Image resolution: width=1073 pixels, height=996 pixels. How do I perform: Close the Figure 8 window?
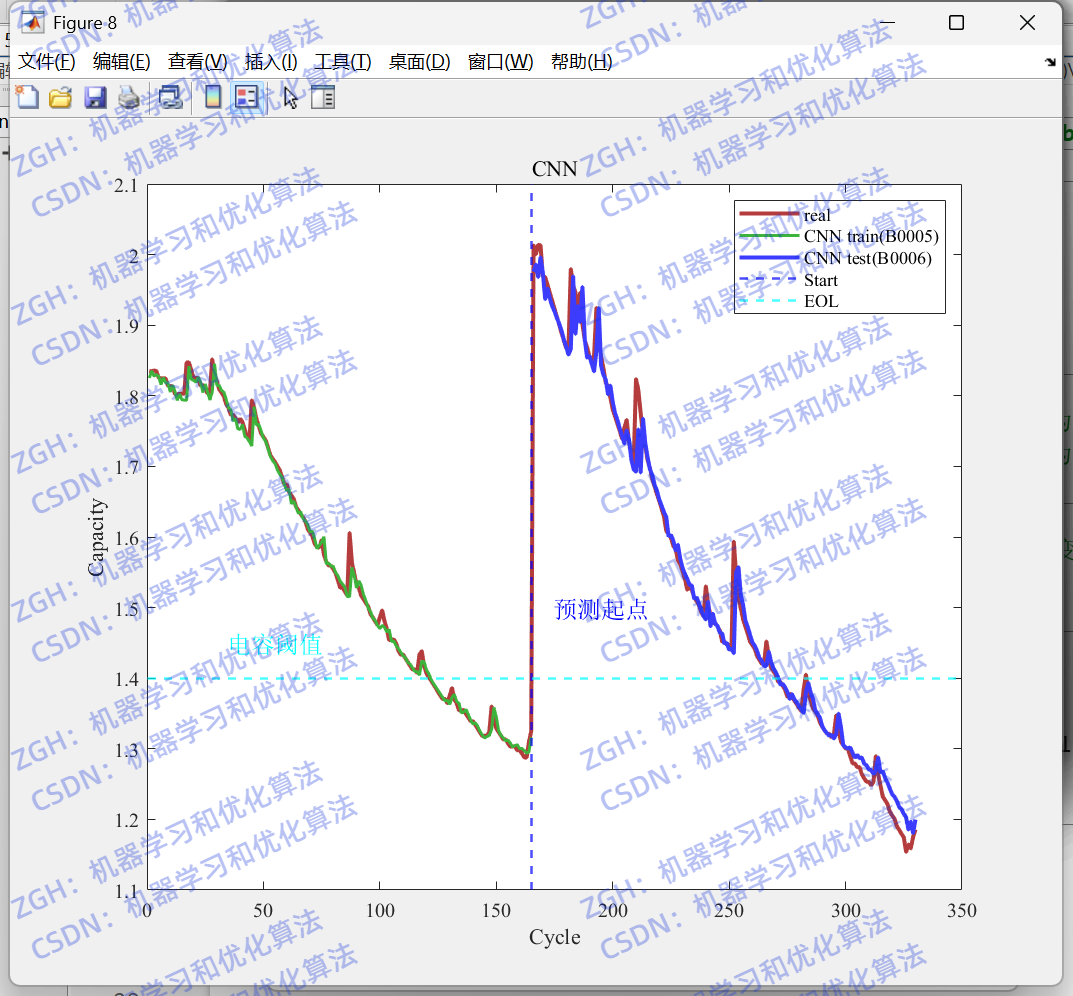[x=1027, y=23]
